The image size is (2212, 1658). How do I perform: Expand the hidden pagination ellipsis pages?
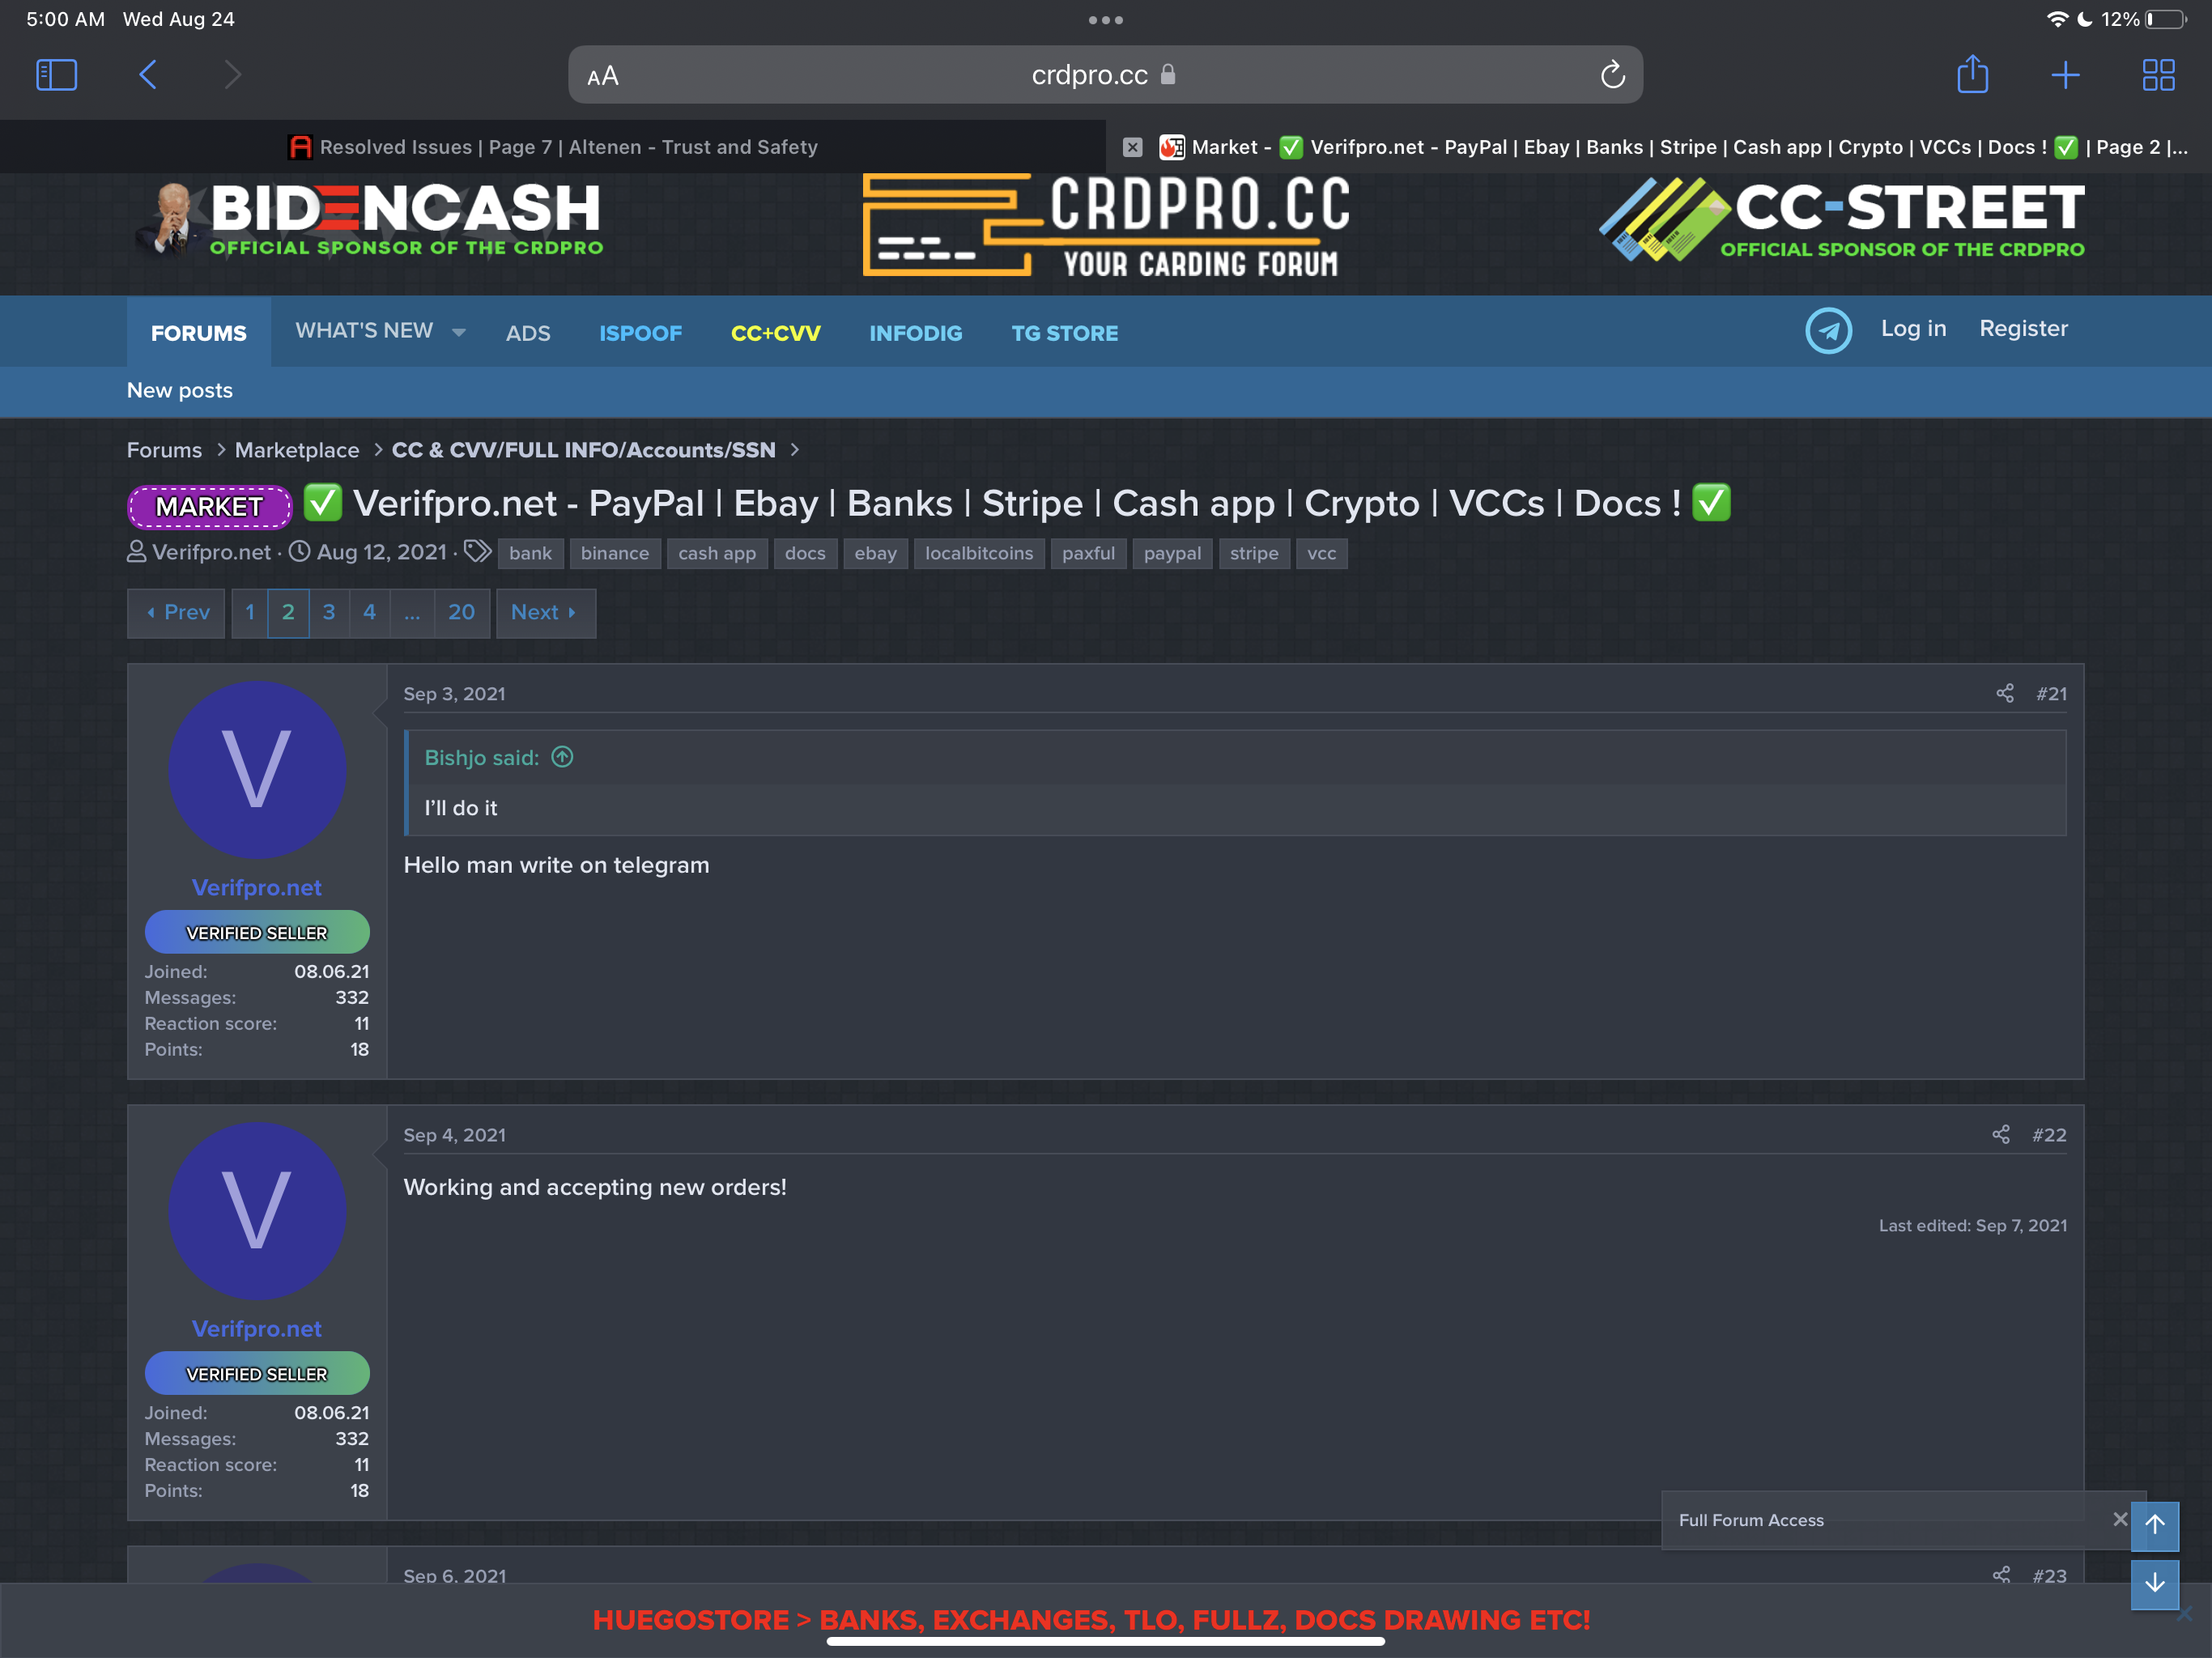(x=412, y=612)
